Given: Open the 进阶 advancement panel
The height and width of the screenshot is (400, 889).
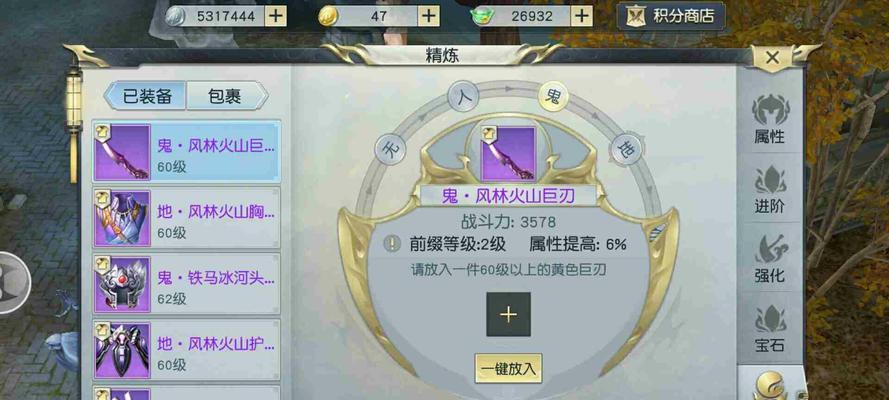Looking at the screenshot, I should [x=769, y=189].
